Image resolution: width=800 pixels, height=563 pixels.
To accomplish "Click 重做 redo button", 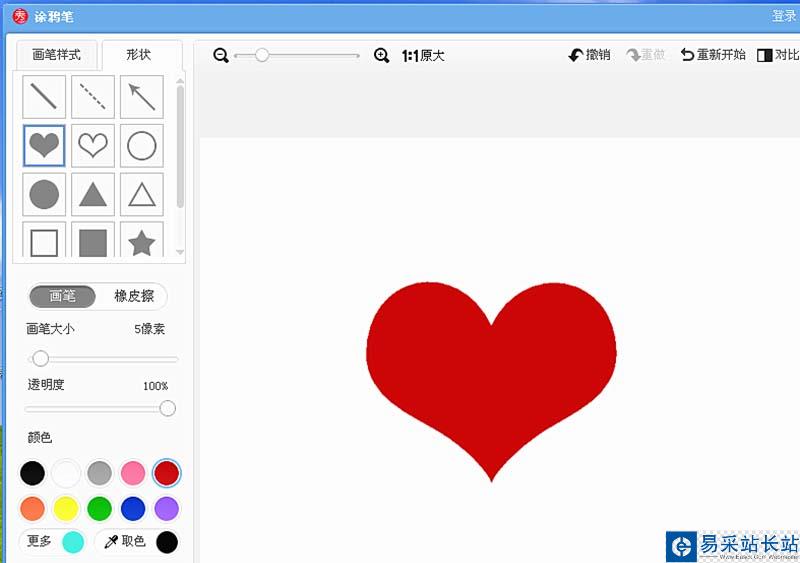I will click(x=646, y=55).
